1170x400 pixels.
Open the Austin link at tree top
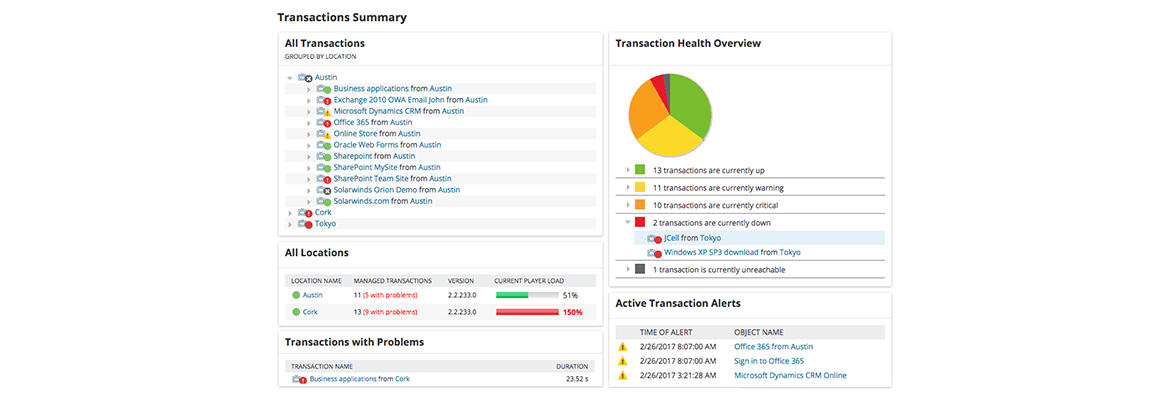click(x=326, y=77)
